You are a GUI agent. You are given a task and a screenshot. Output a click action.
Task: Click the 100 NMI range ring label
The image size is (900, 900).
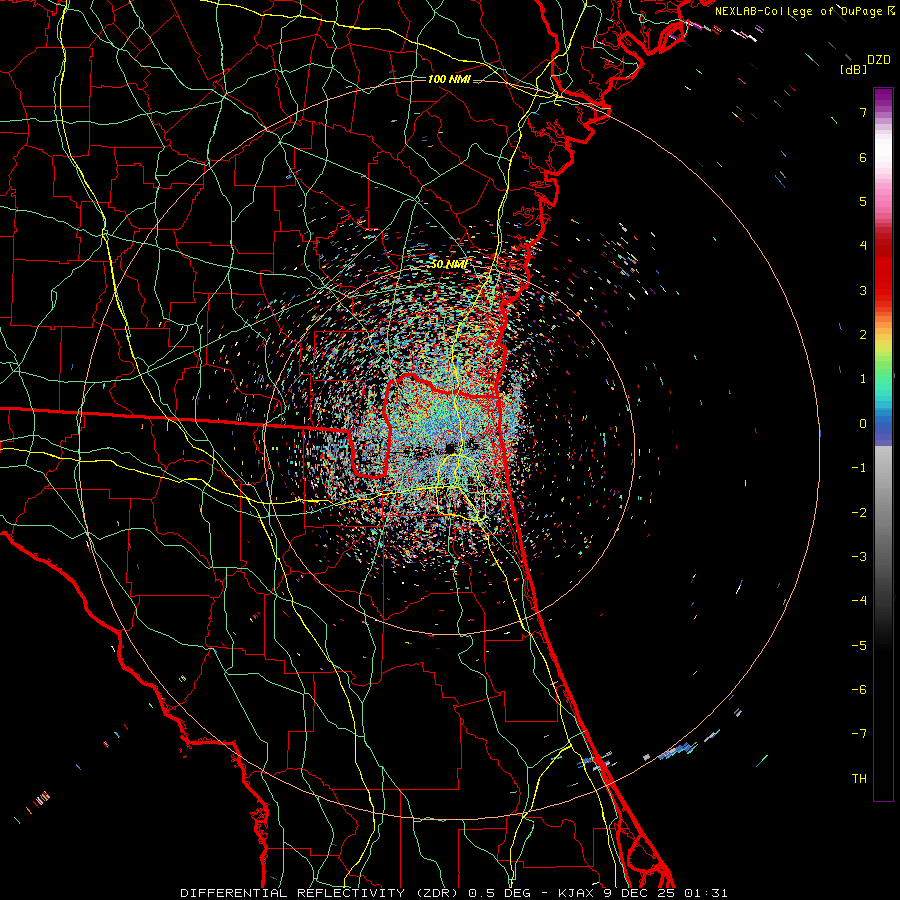pos(449,79)
